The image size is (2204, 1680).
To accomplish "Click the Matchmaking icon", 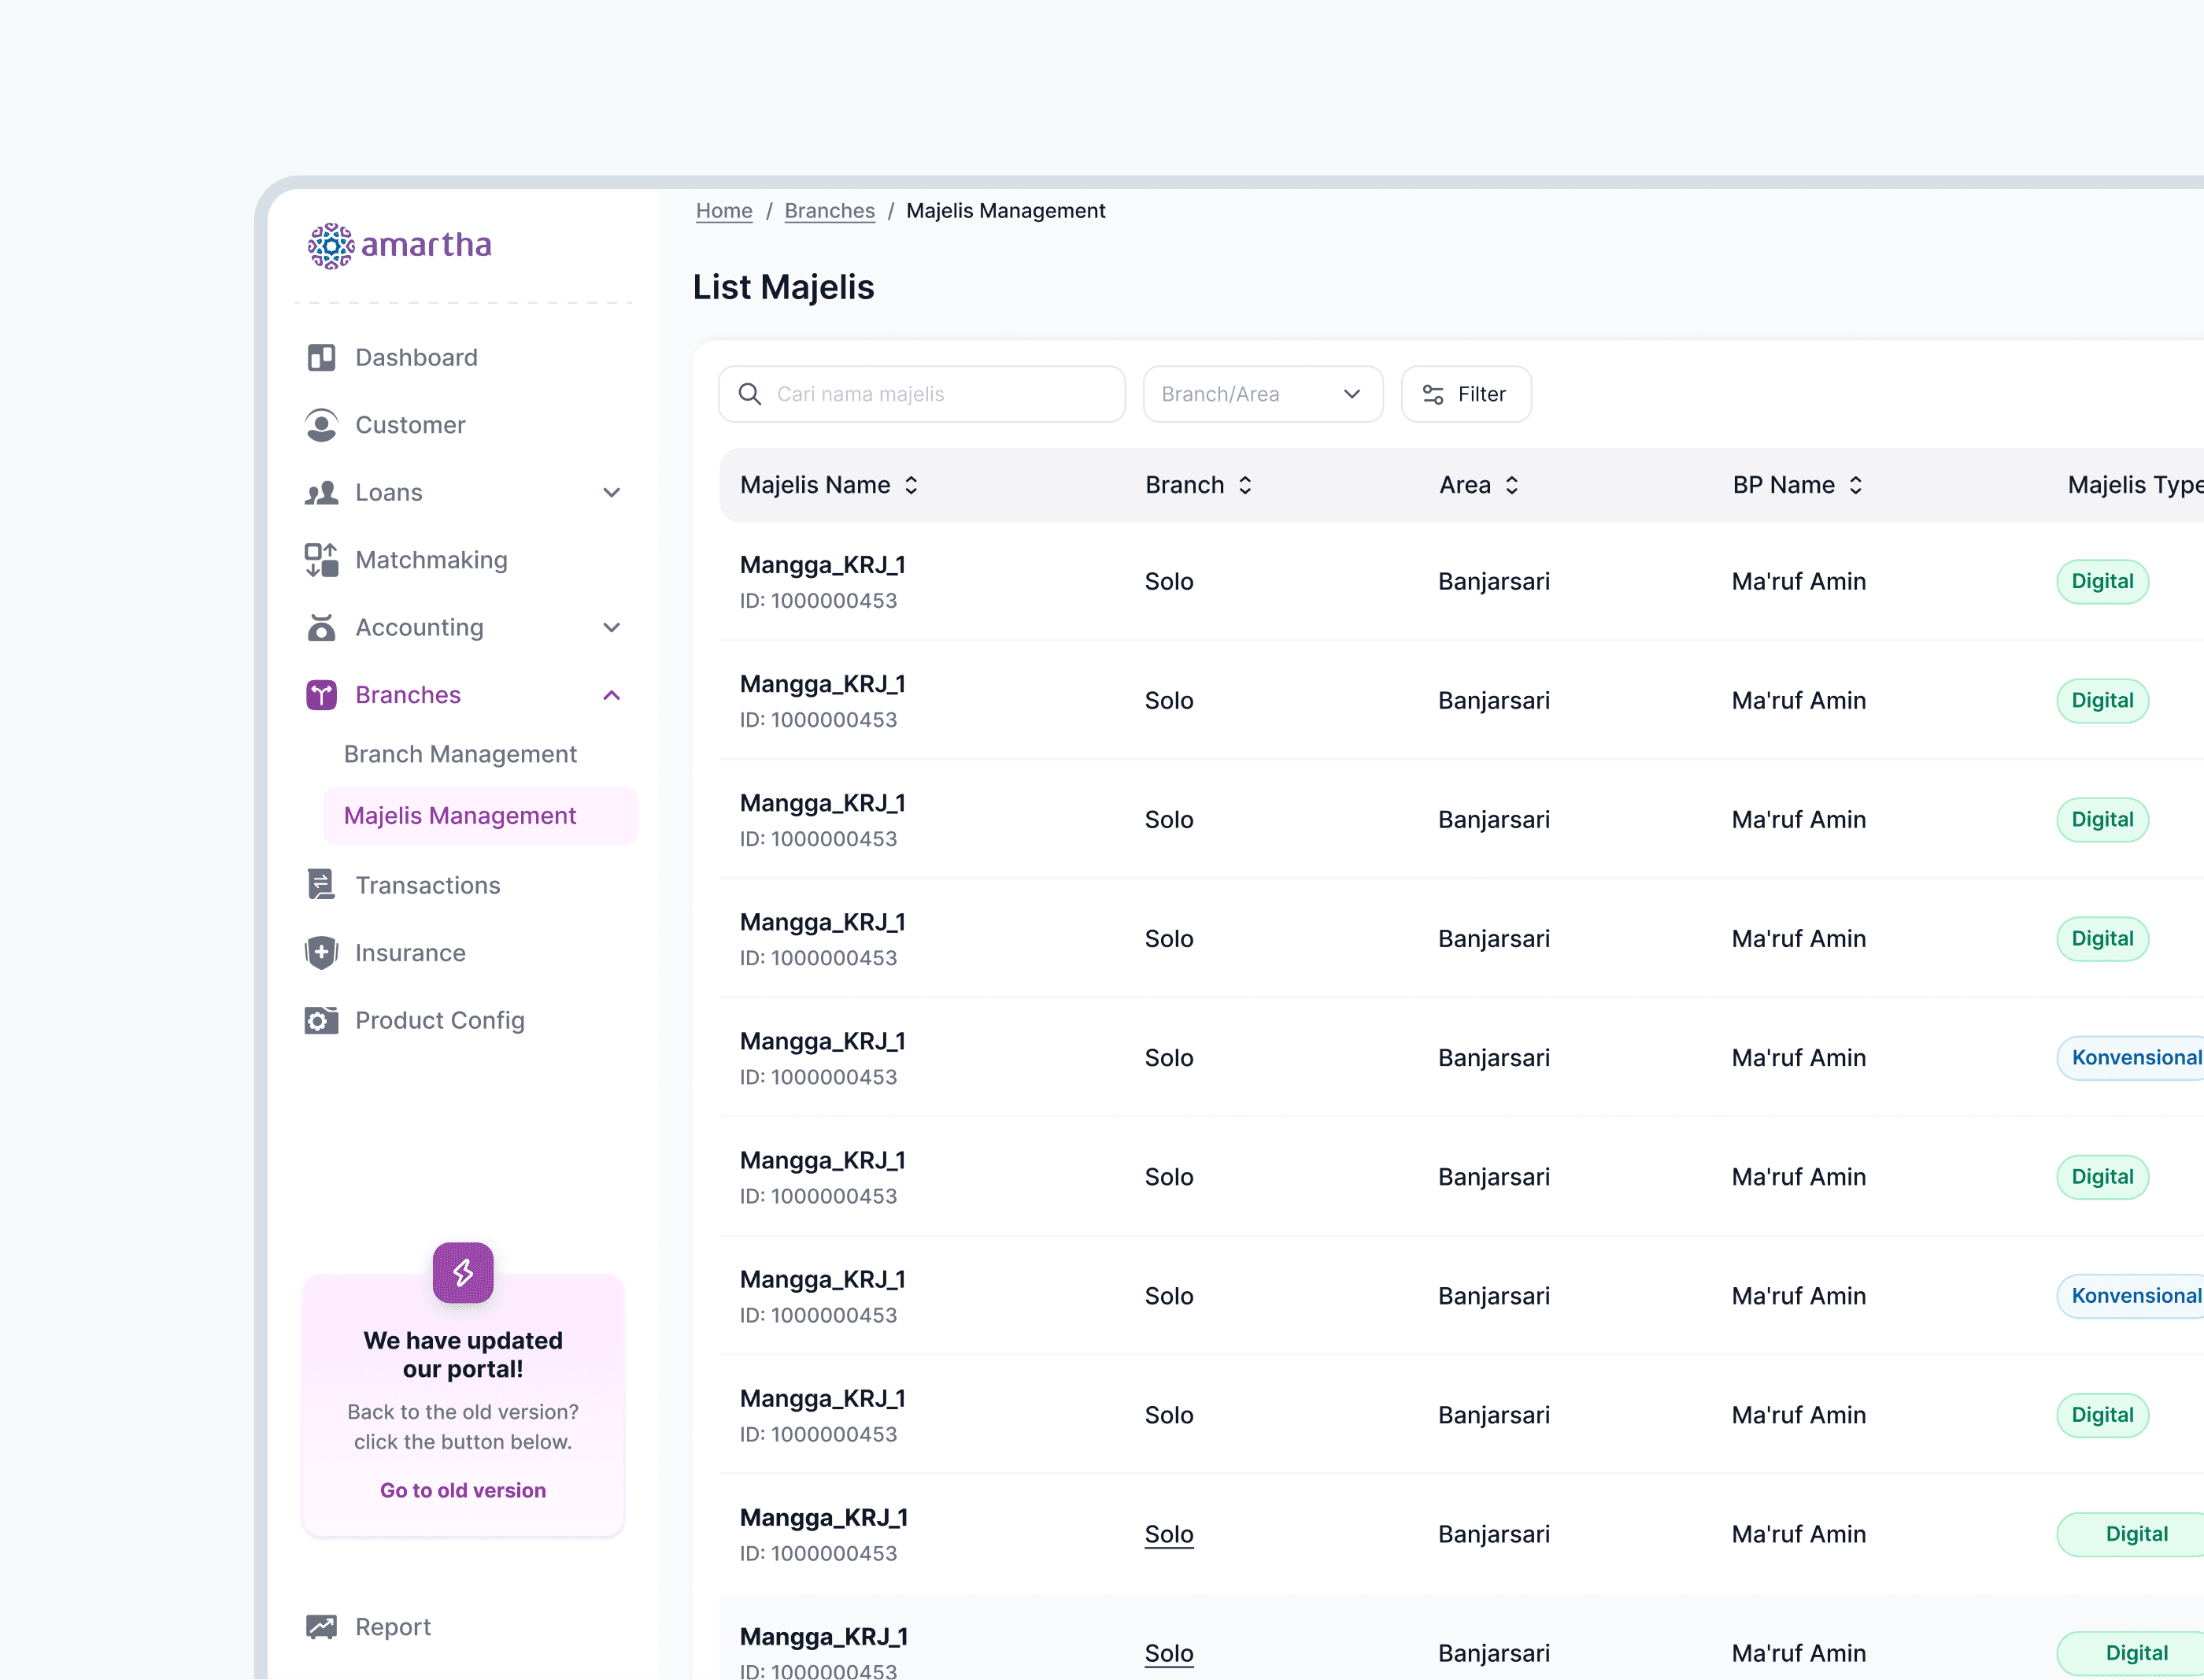I will (x=321, y=560).
